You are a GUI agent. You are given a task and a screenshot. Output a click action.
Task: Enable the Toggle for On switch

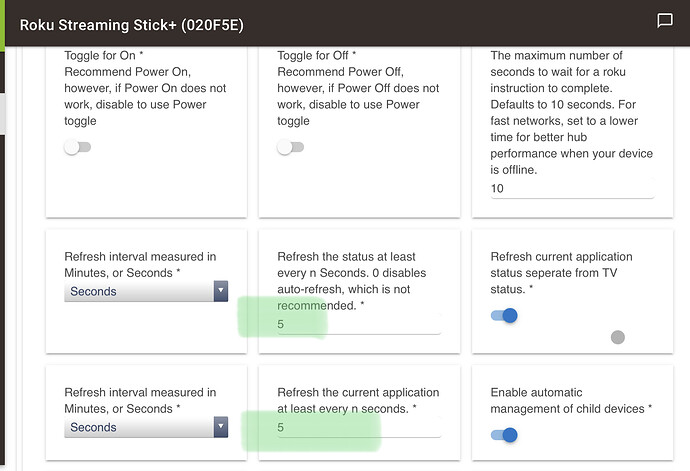coord(77,147)
